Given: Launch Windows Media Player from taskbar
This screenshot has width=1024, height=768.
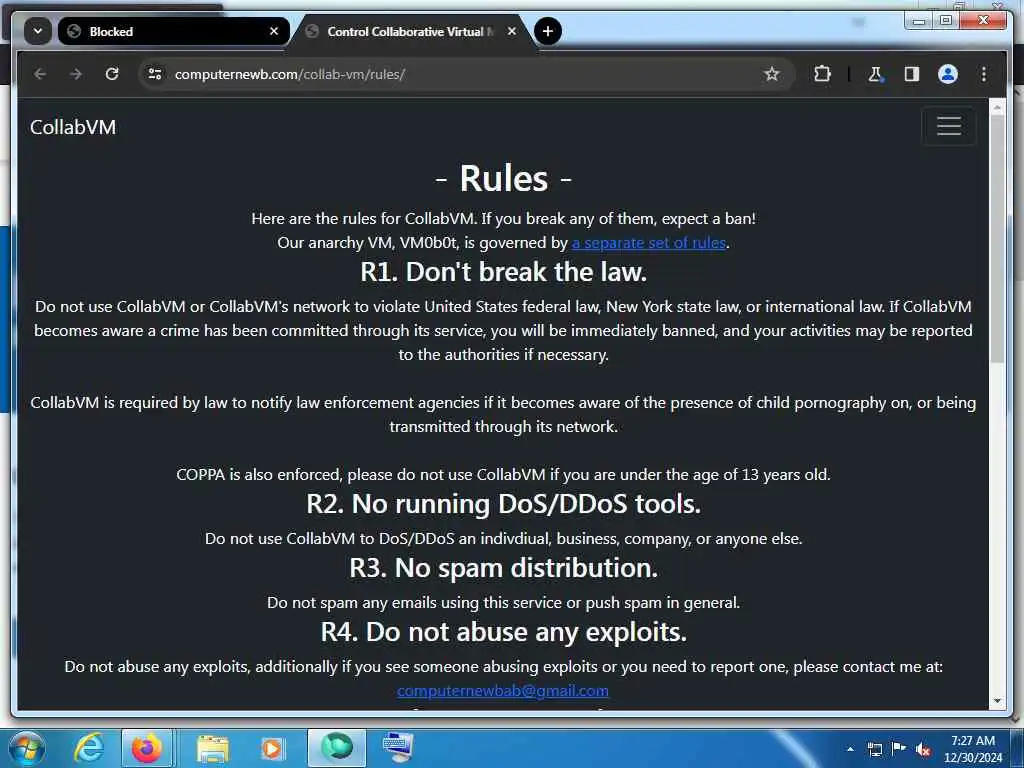Looking at the screenshot, I should pos(272,748).
